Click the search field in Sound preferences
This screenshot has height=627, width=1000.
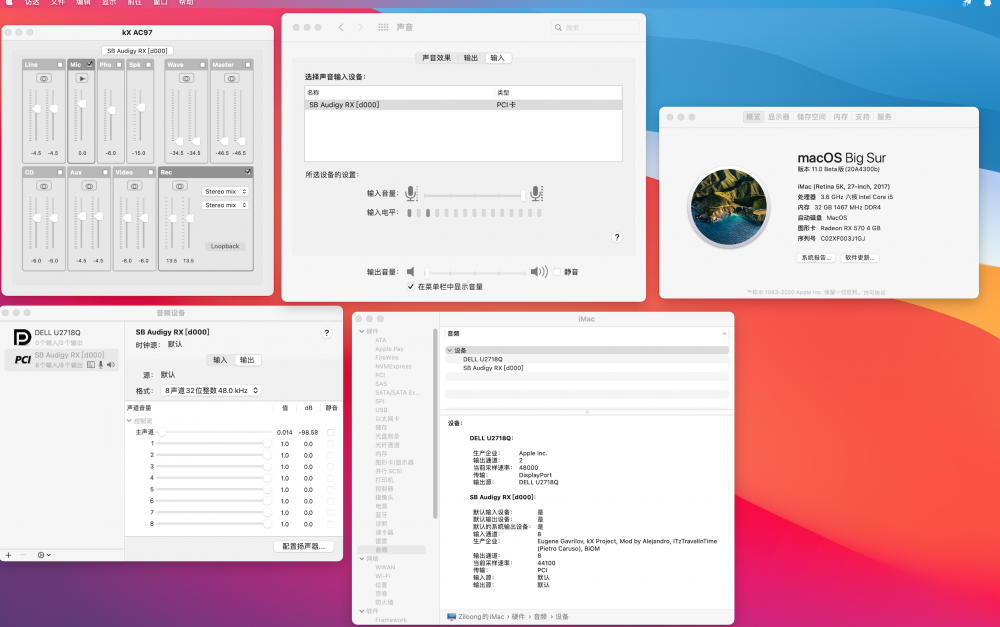[595, 27]
